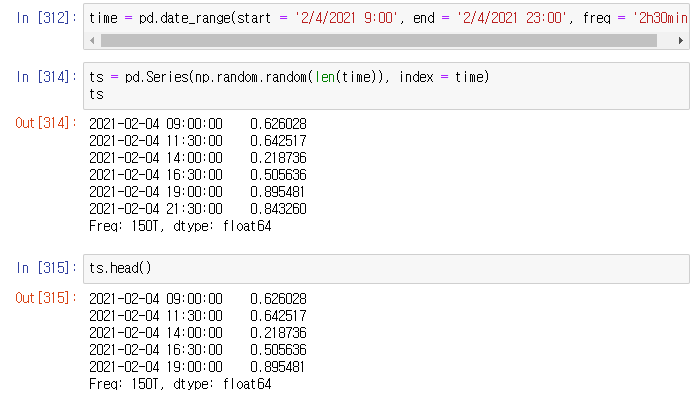Screen dimensions: 693x397
Task: Select the In [314] prompt label
Action: point(46,77)
